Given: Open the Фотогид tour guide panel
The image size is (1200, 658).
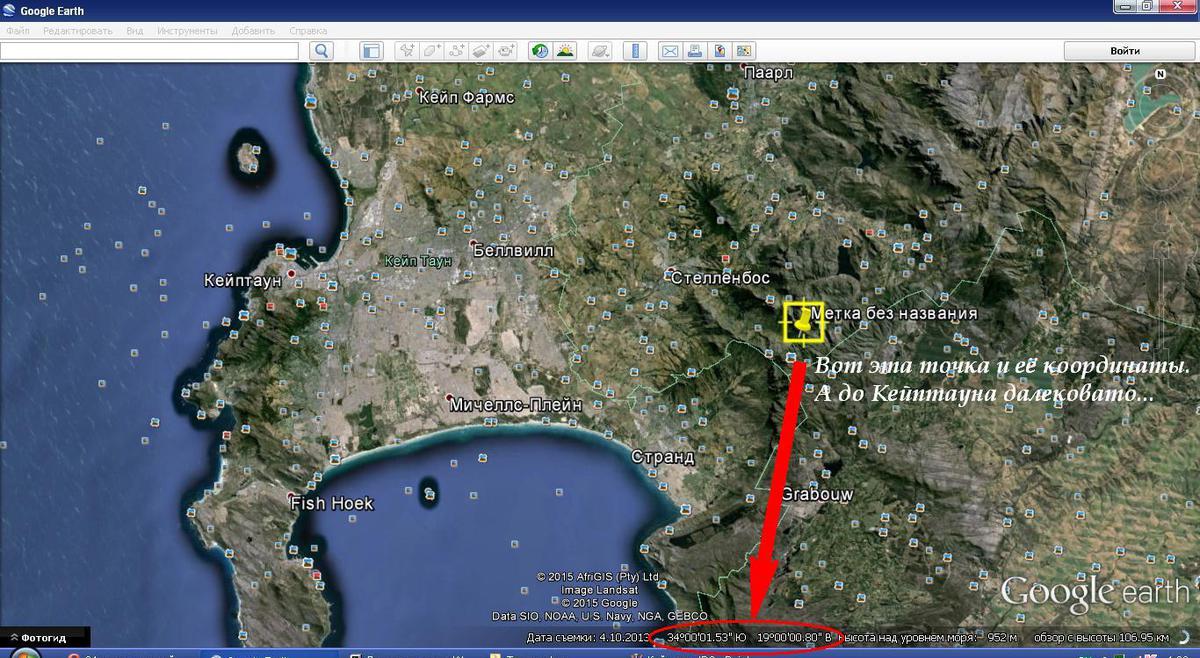Looking at the screenshot, I should point(44,637).
